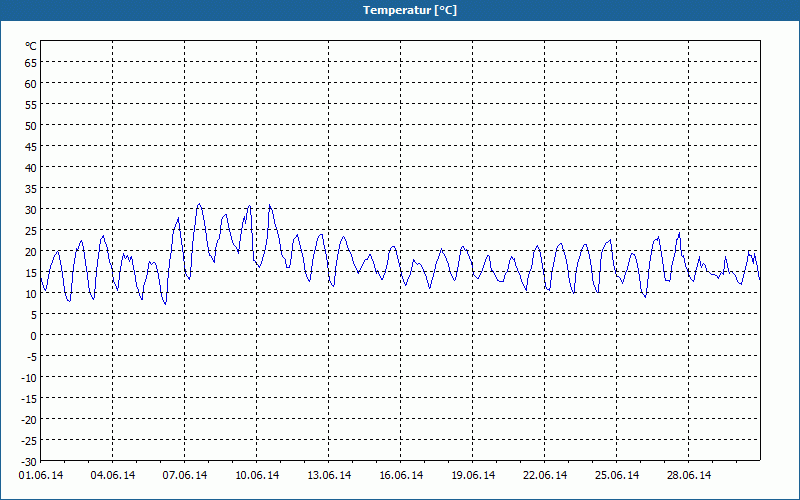Select the 10.06.14 date on the time axis

[257, 475]
